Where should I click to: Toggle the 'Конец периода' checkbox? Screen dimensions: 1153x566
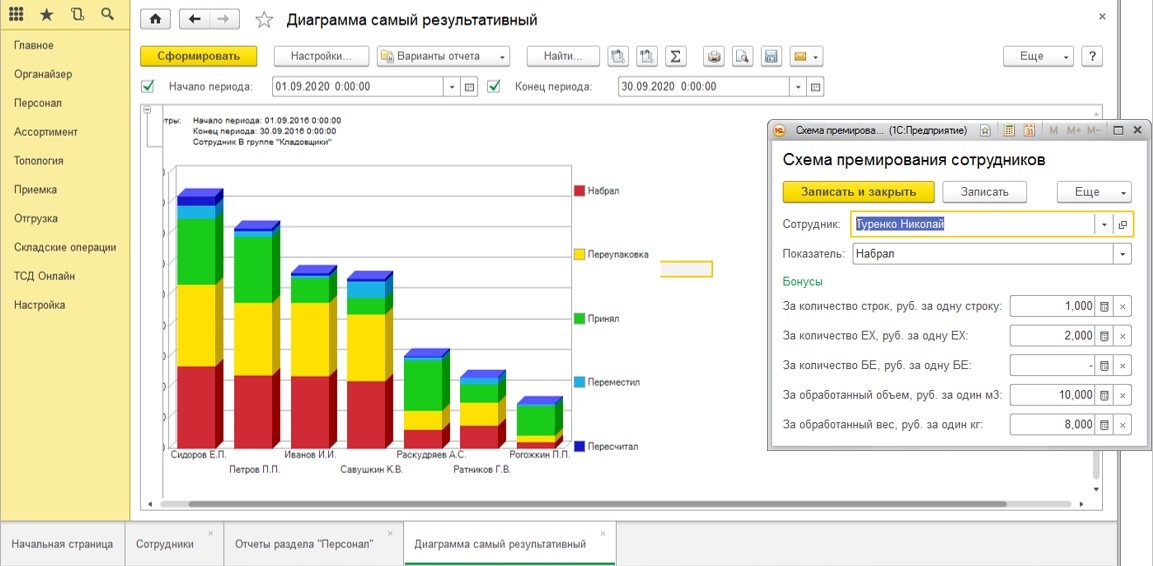pyautogui.click(x=494, y=86)
